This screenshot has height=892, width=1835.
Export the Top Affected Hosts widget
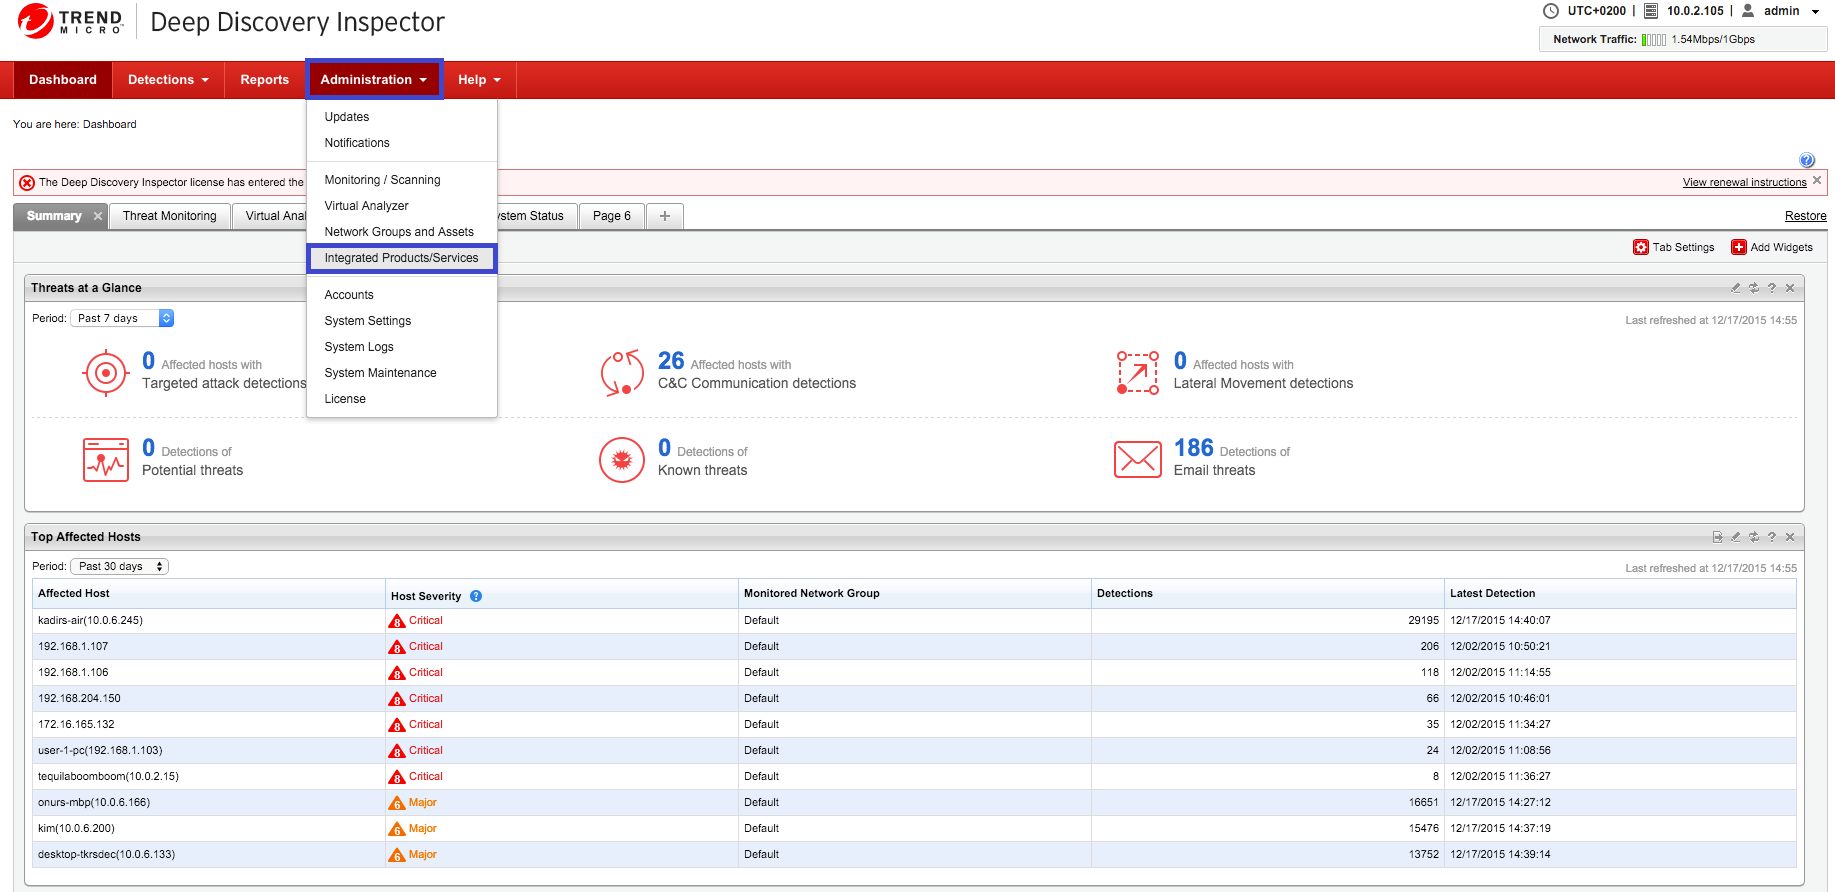(1718, 537)
